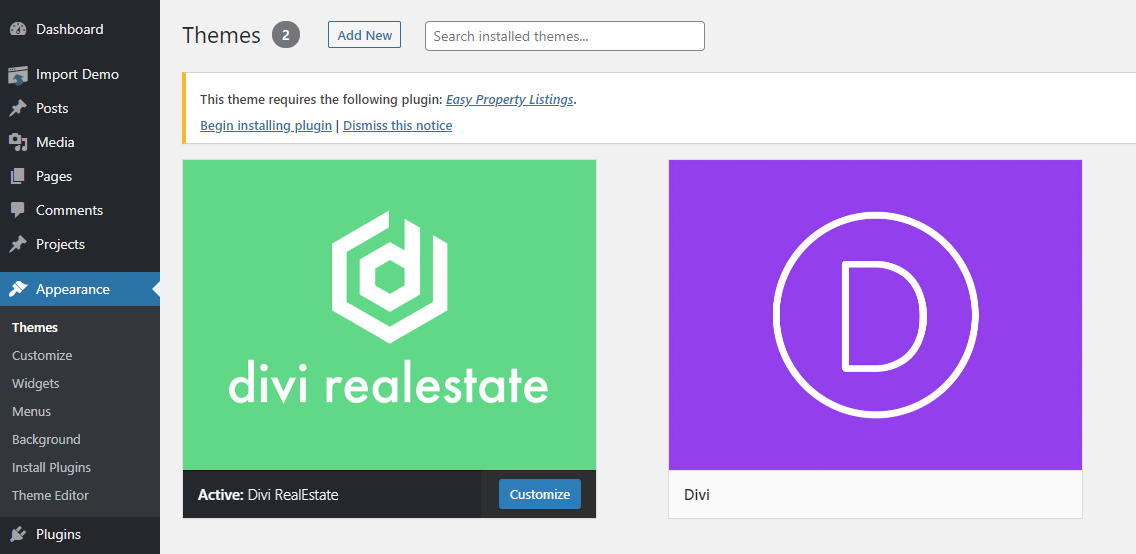Select the Divi RealEstate theme thumbnail
The image size is (1136, 554).
click(389, 315)
